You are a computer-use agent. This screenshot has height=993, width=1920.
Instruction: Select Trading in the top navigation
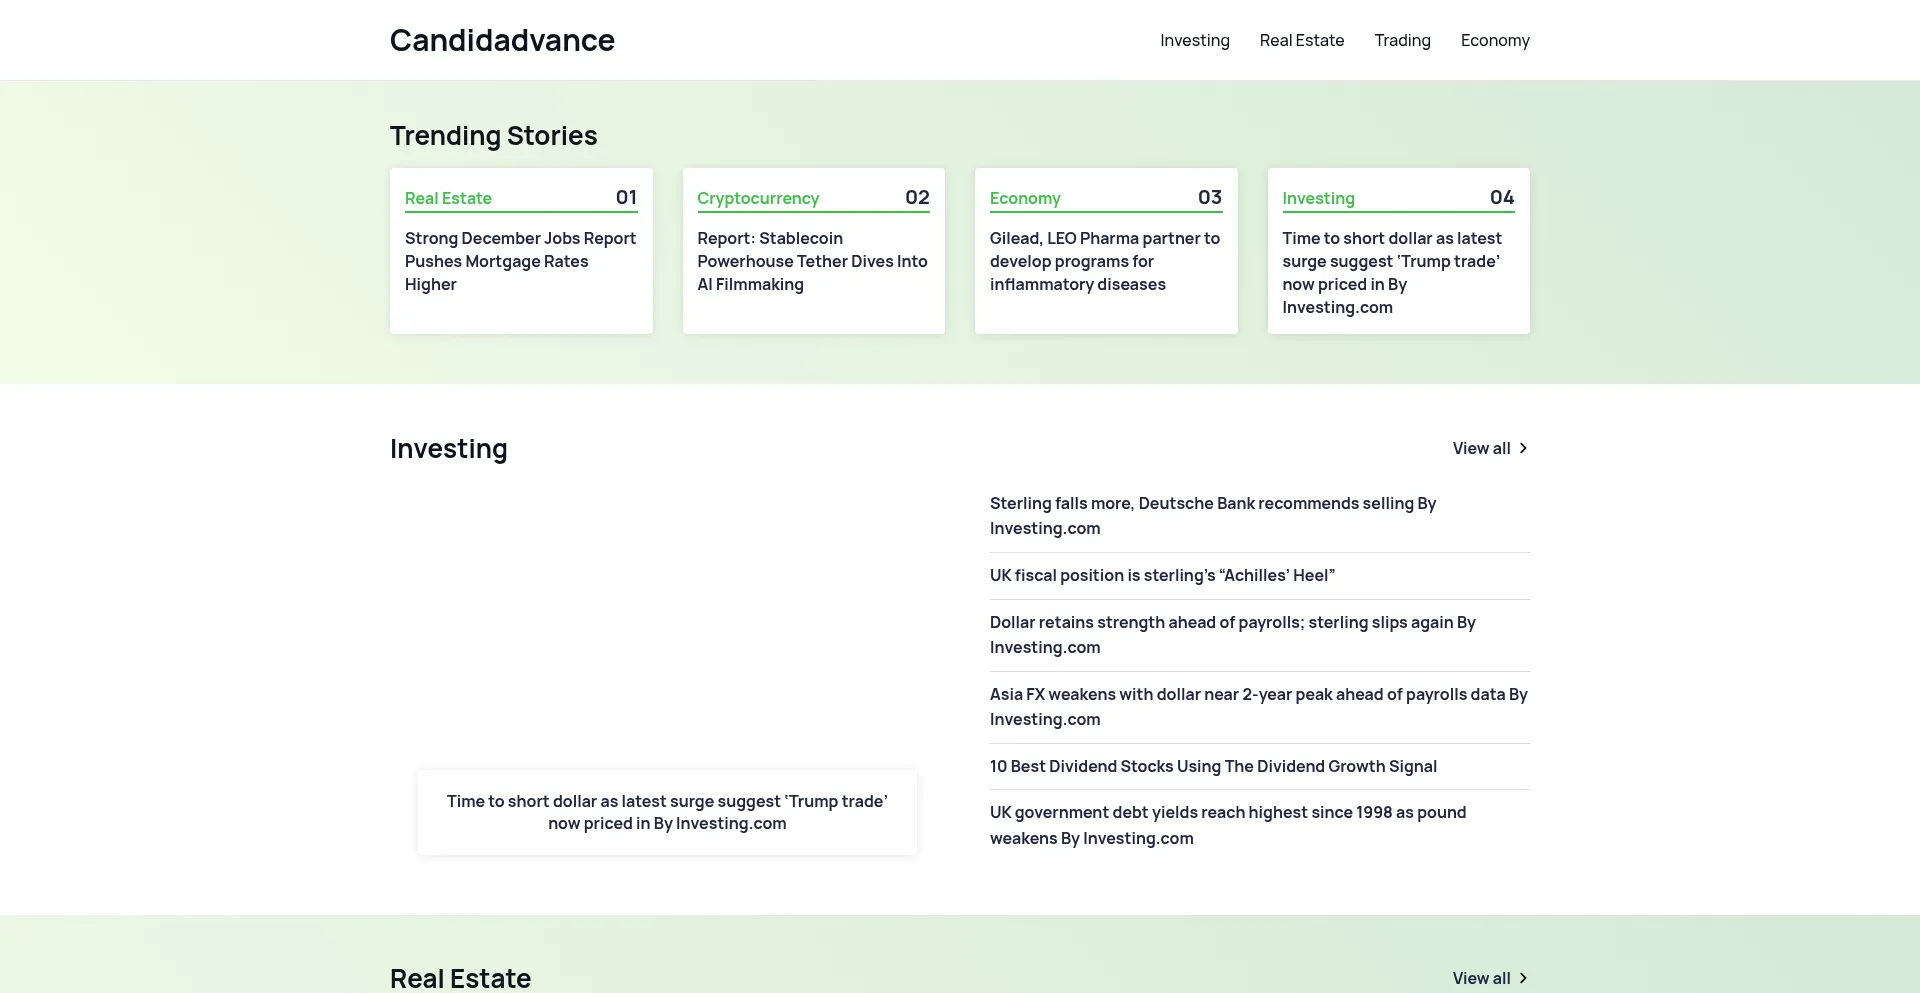point(1402,40)
